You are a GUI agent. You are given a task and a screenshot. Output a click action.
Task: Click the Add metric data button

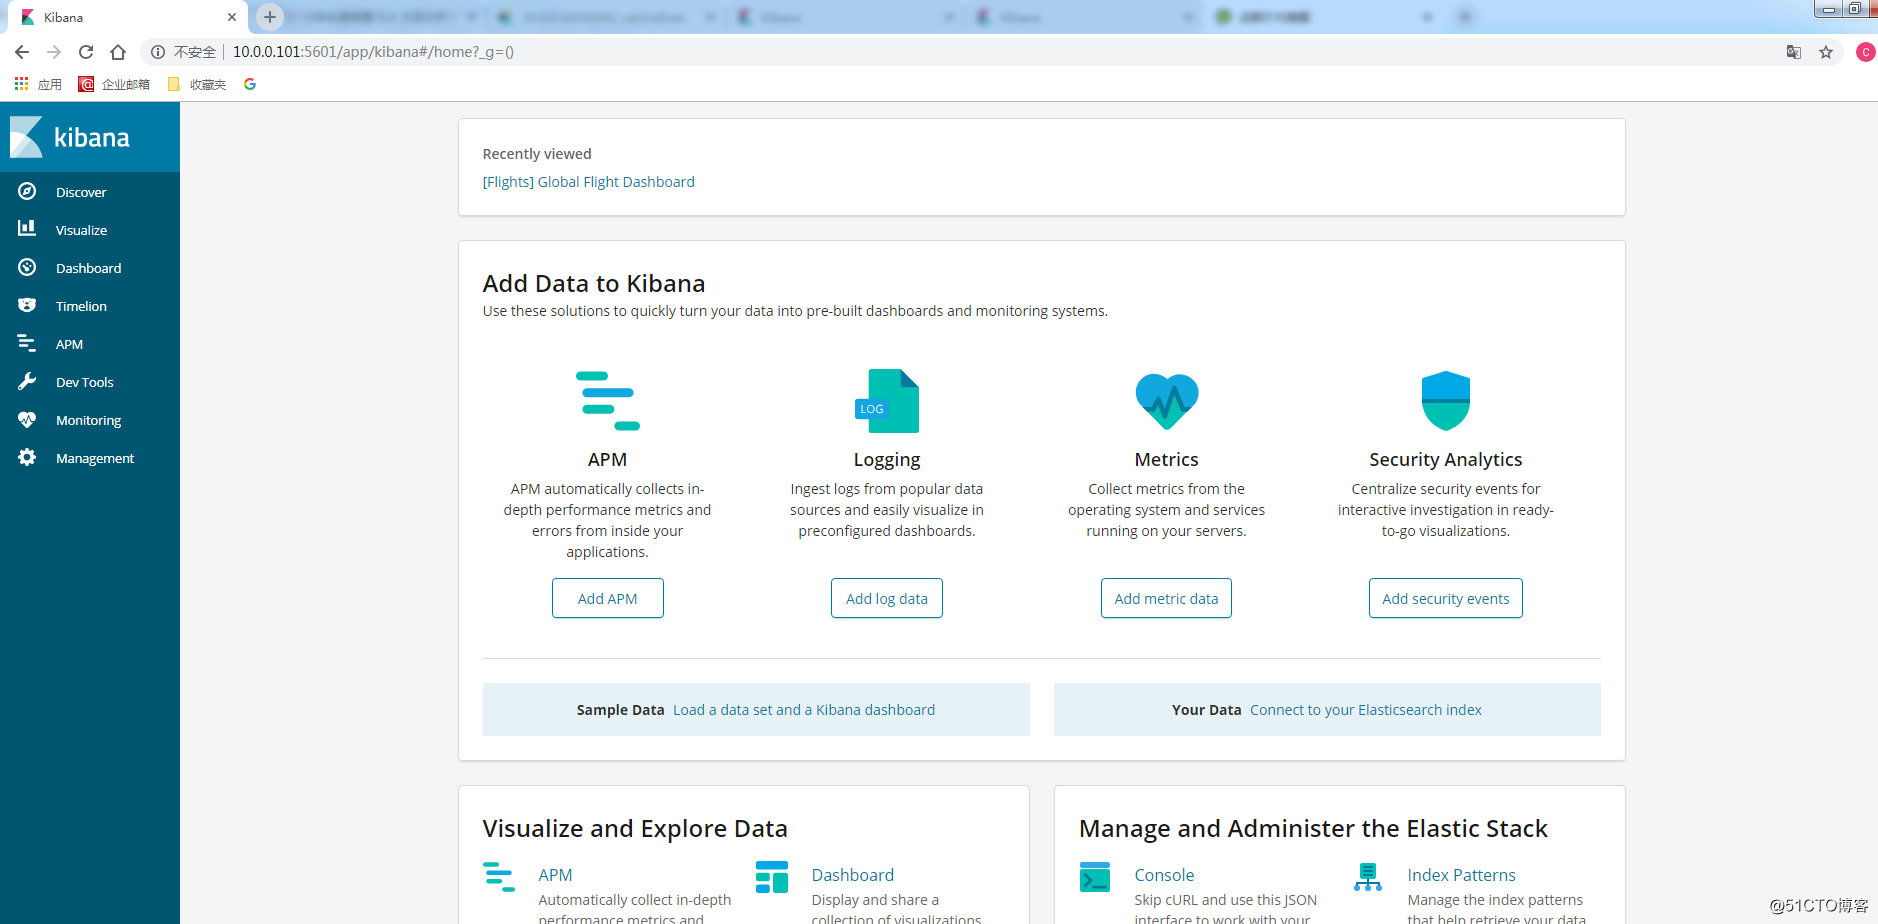1166,598
